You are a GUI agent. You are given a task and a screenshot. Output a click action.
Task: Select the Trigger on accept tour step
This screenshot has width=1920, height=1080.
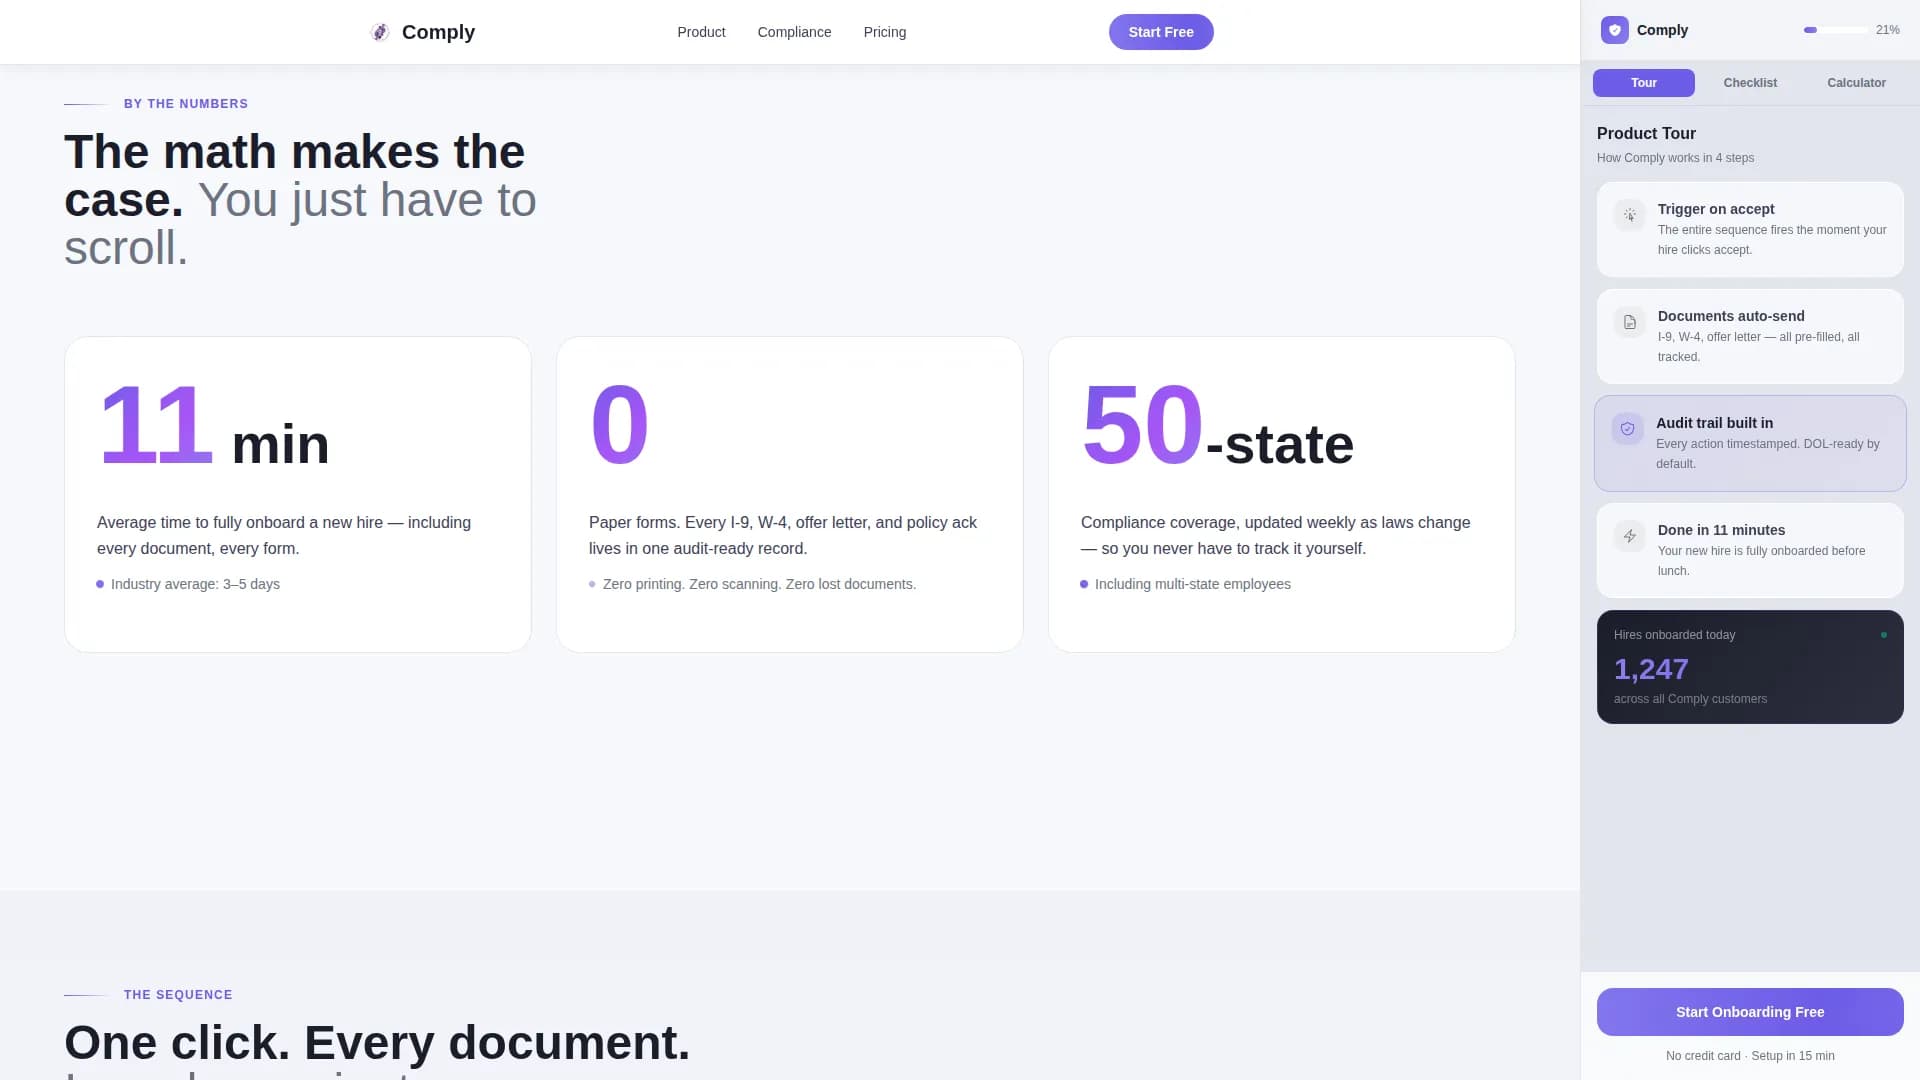coord(1750,229)
